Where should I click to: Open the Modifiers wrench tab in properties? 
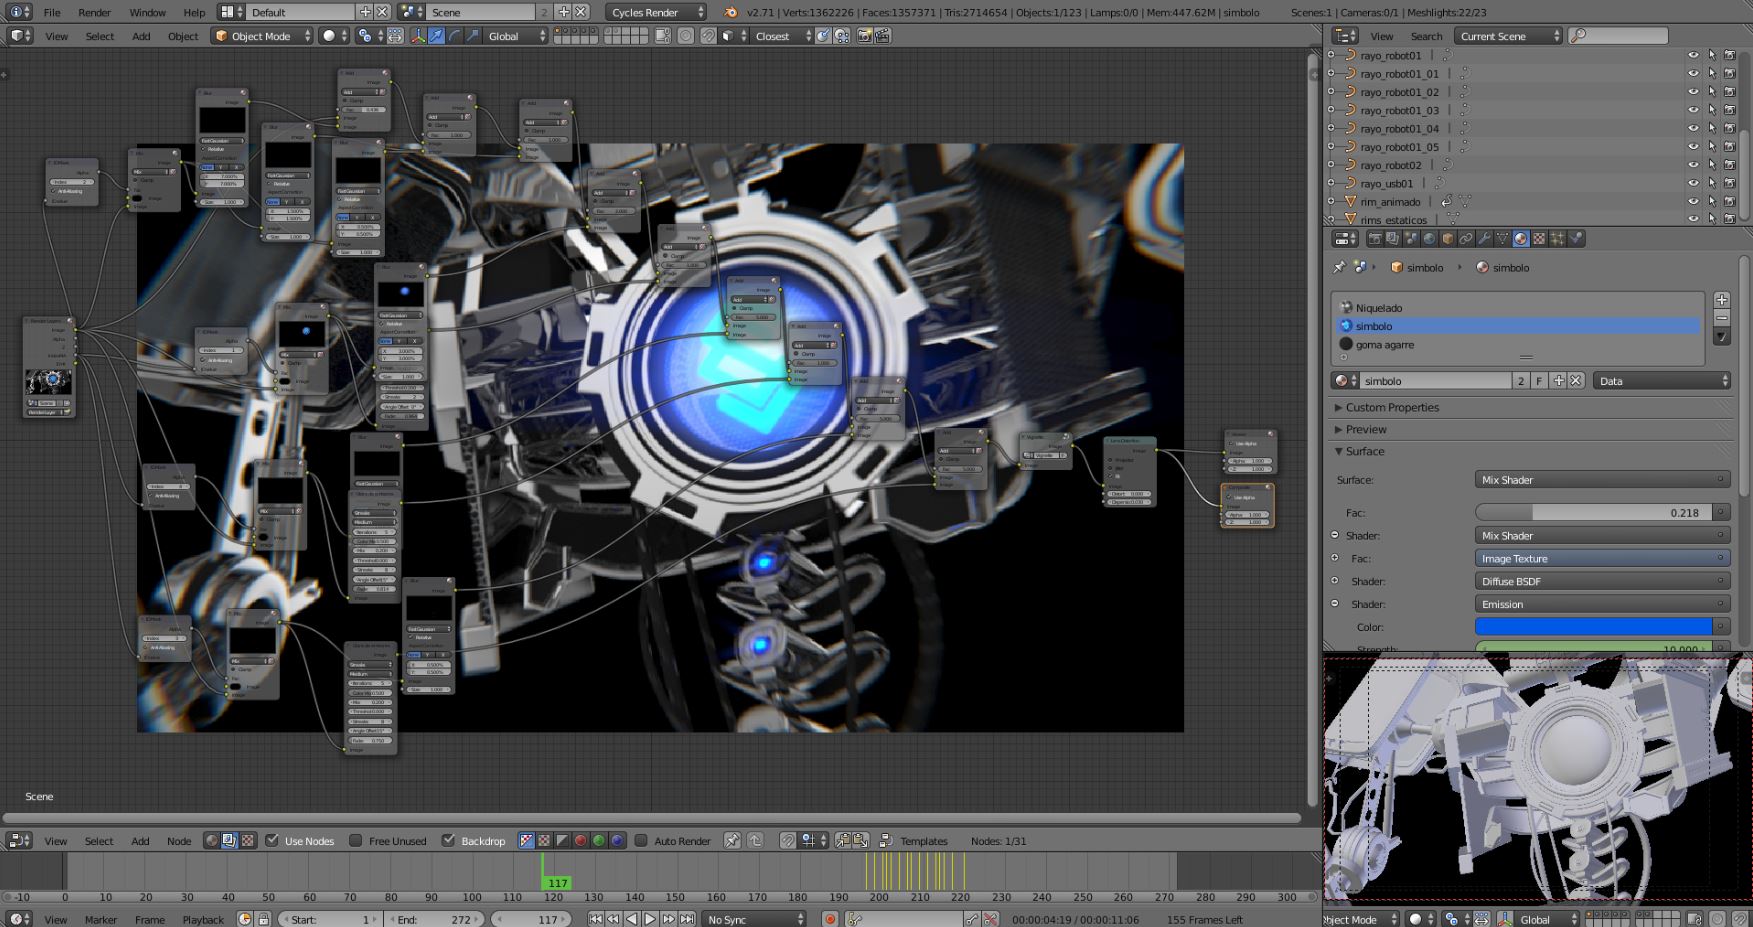coord(1484,239)
